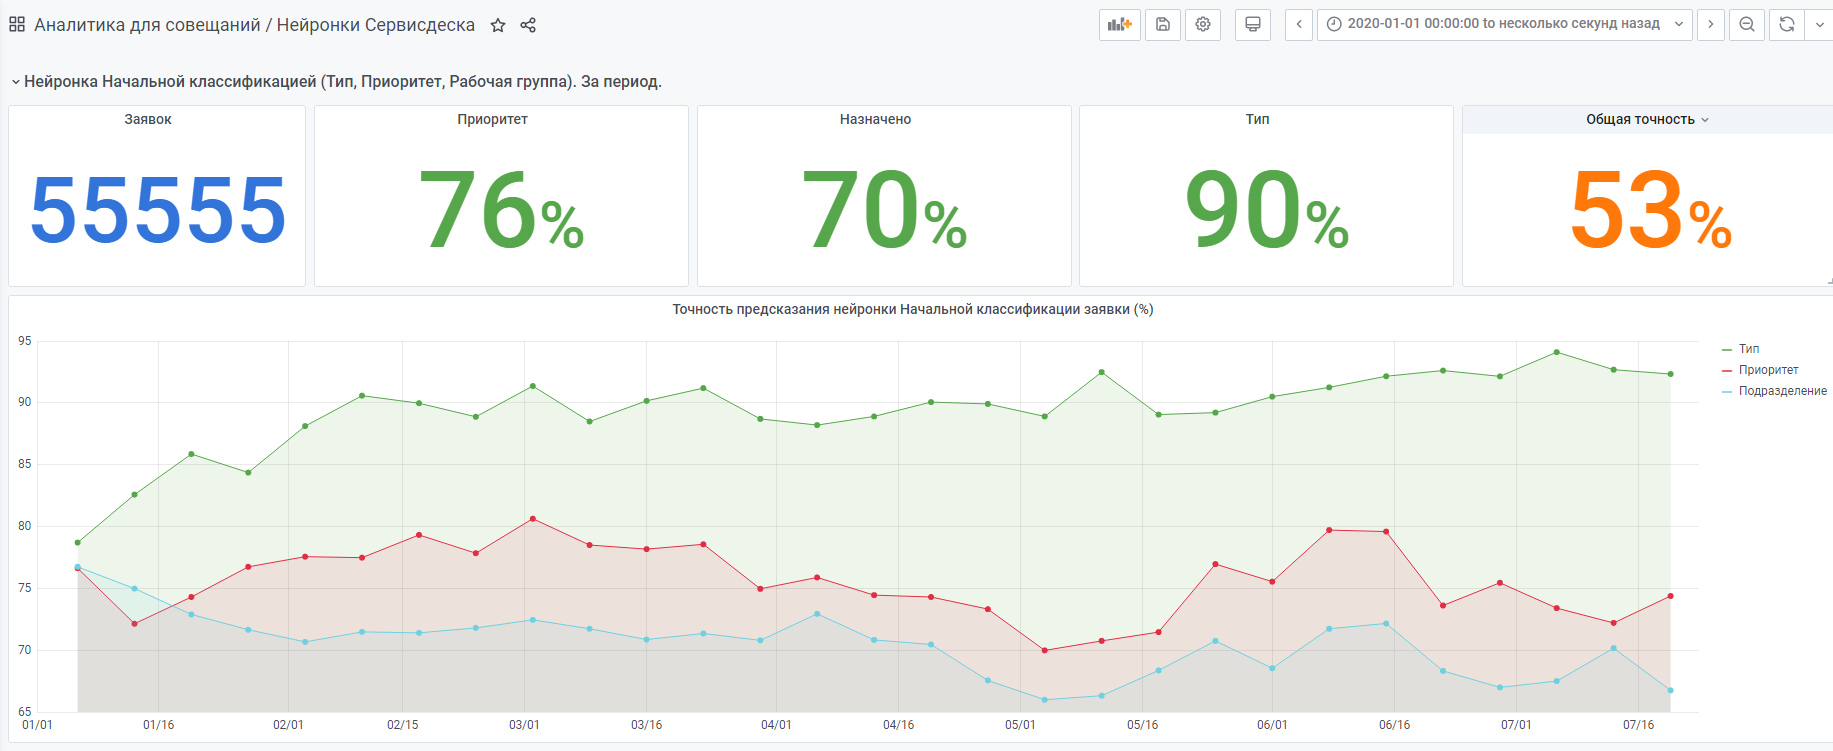
Task: Open the Общая точность panel menu
Action: point(1647,119)
